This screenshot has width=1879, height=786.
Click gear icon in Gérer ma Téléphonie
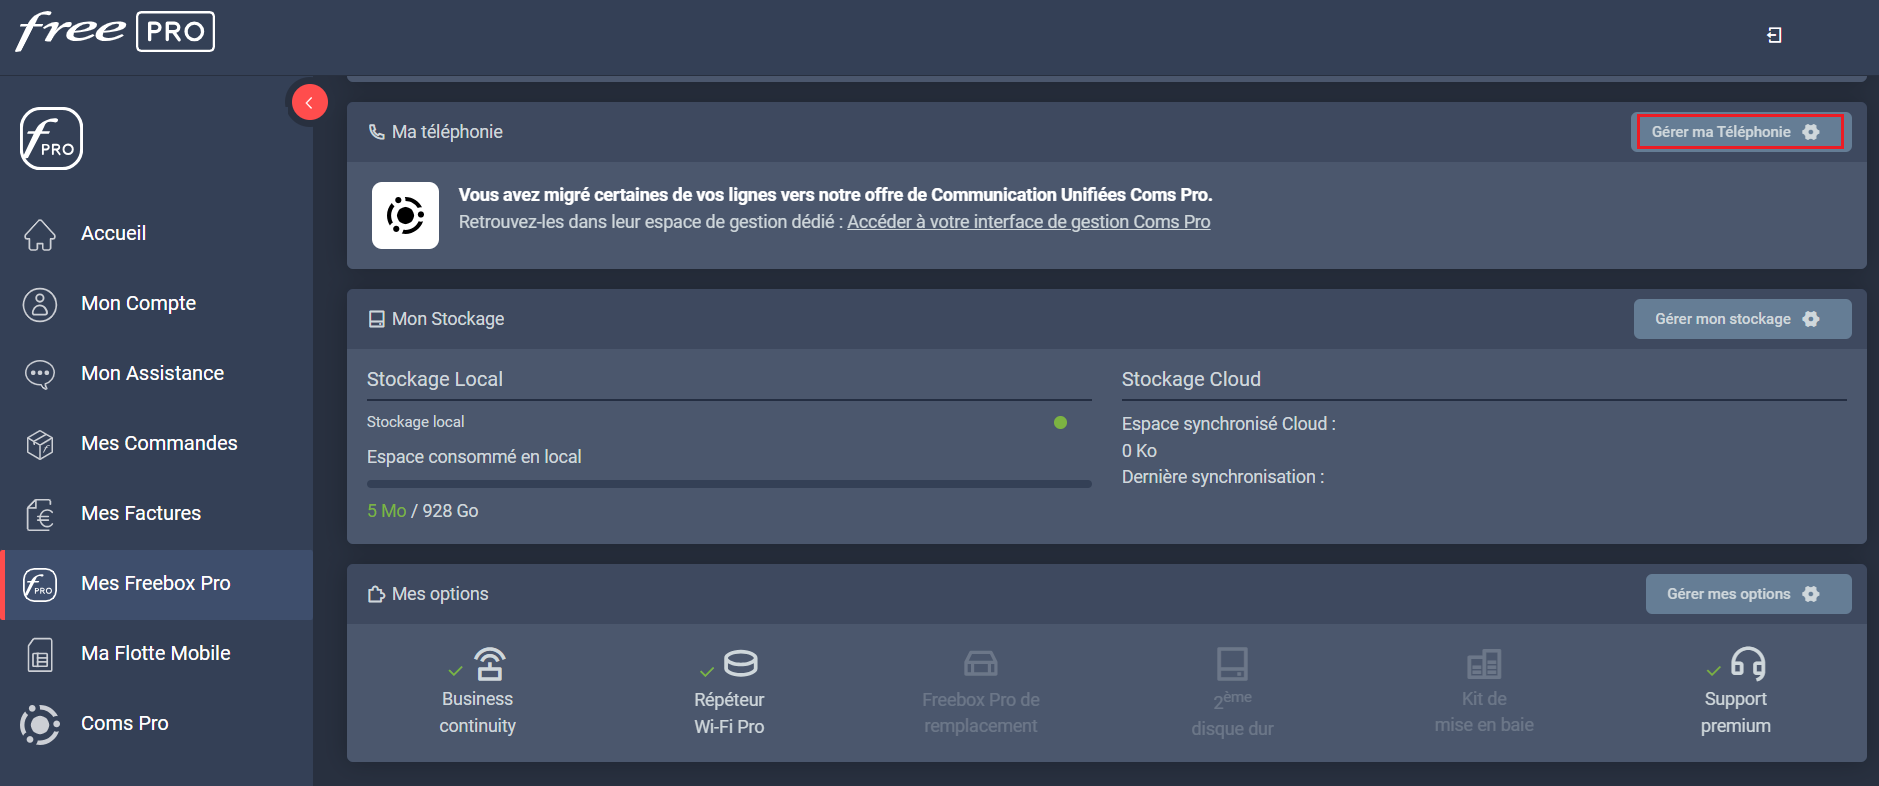[x=1811, y=132]
